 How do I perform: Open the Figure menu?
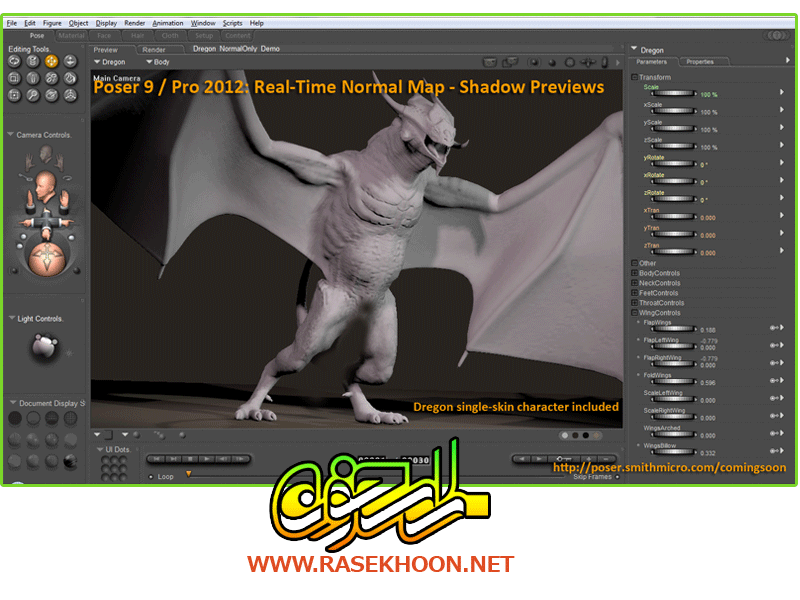(x=52, y=23)
